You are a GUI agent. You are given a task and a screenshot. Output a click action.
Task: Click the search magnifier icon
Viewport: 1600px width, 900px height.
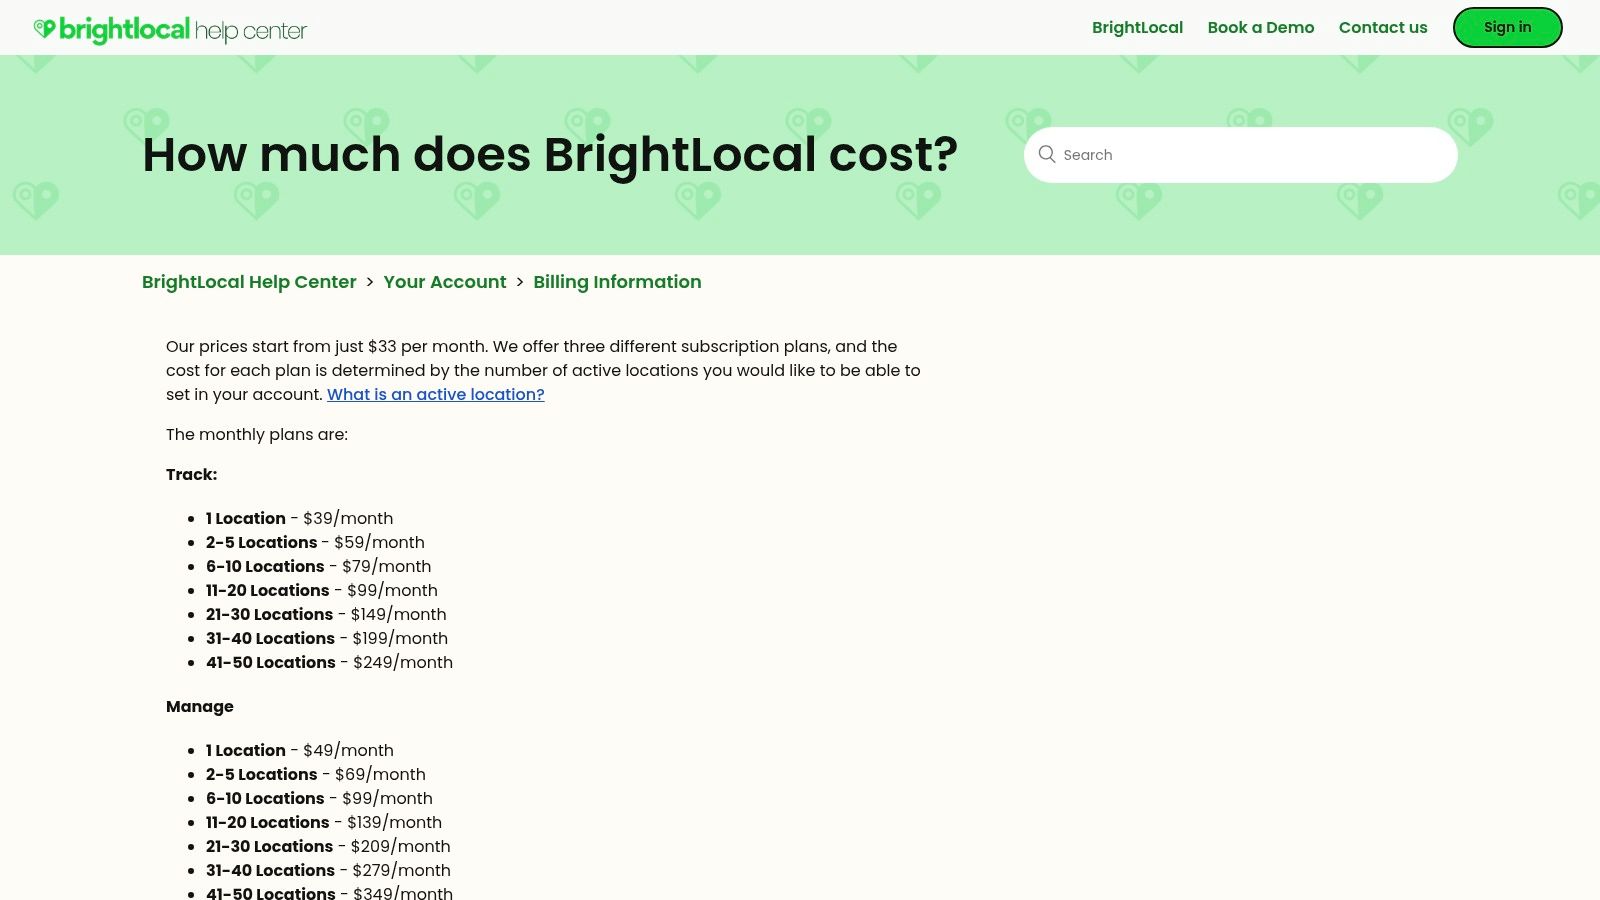1047,154
